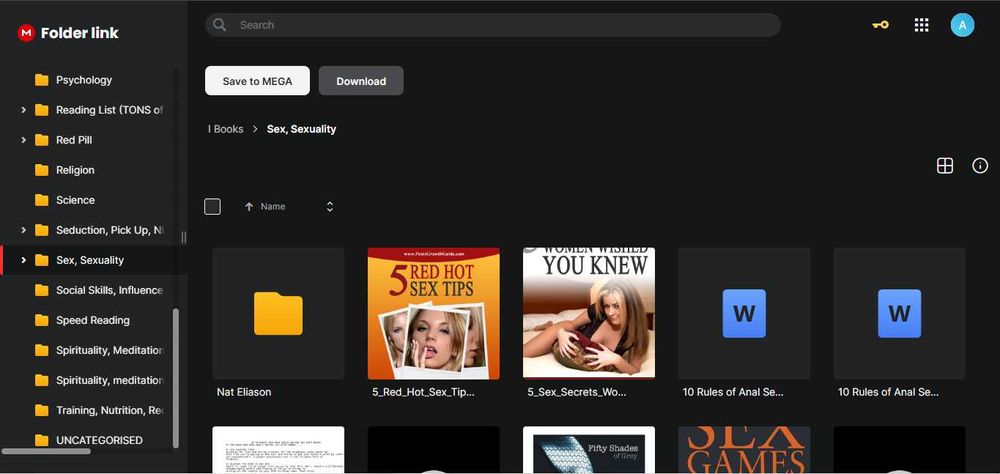This screenshot has width=1000, height=474.
Task: Sort by the Name column header
Action: coord(273,207)
